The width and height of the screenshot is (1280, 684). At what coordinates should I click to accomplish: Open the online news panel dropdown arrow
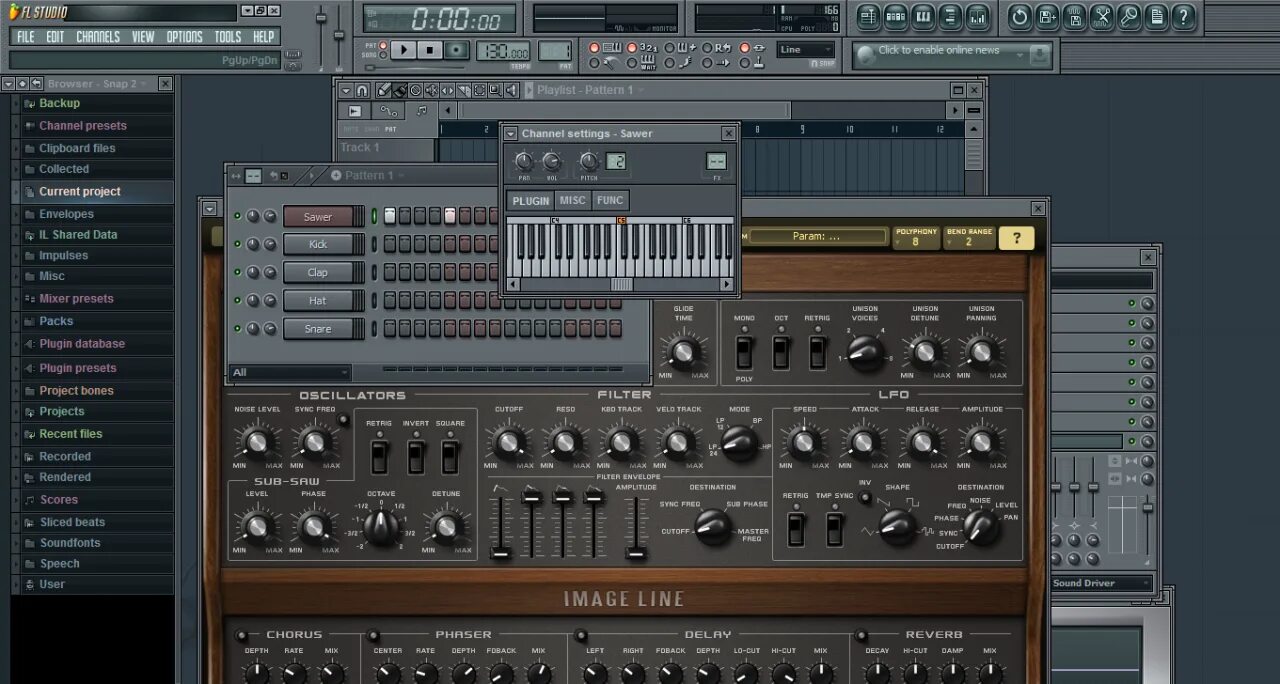[x=1020, y=53]
